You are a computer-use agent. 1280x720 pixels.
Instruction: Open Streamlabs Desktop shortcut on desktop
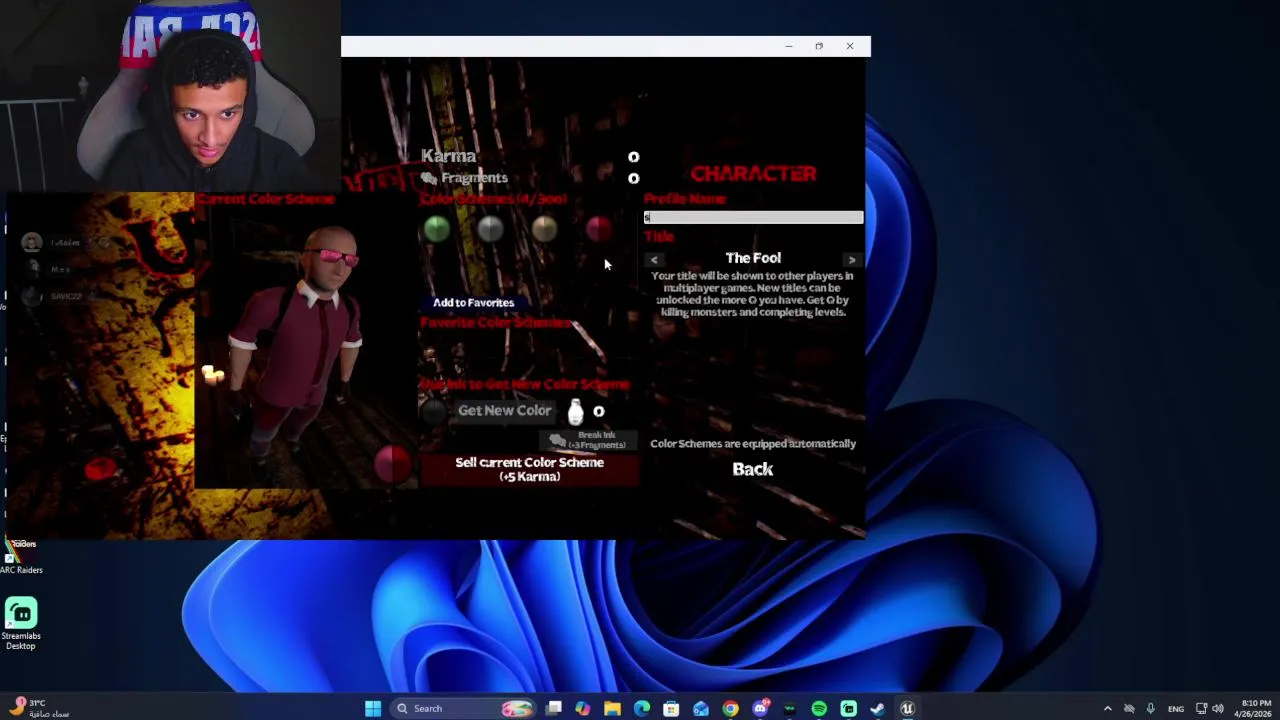[21, 624]
